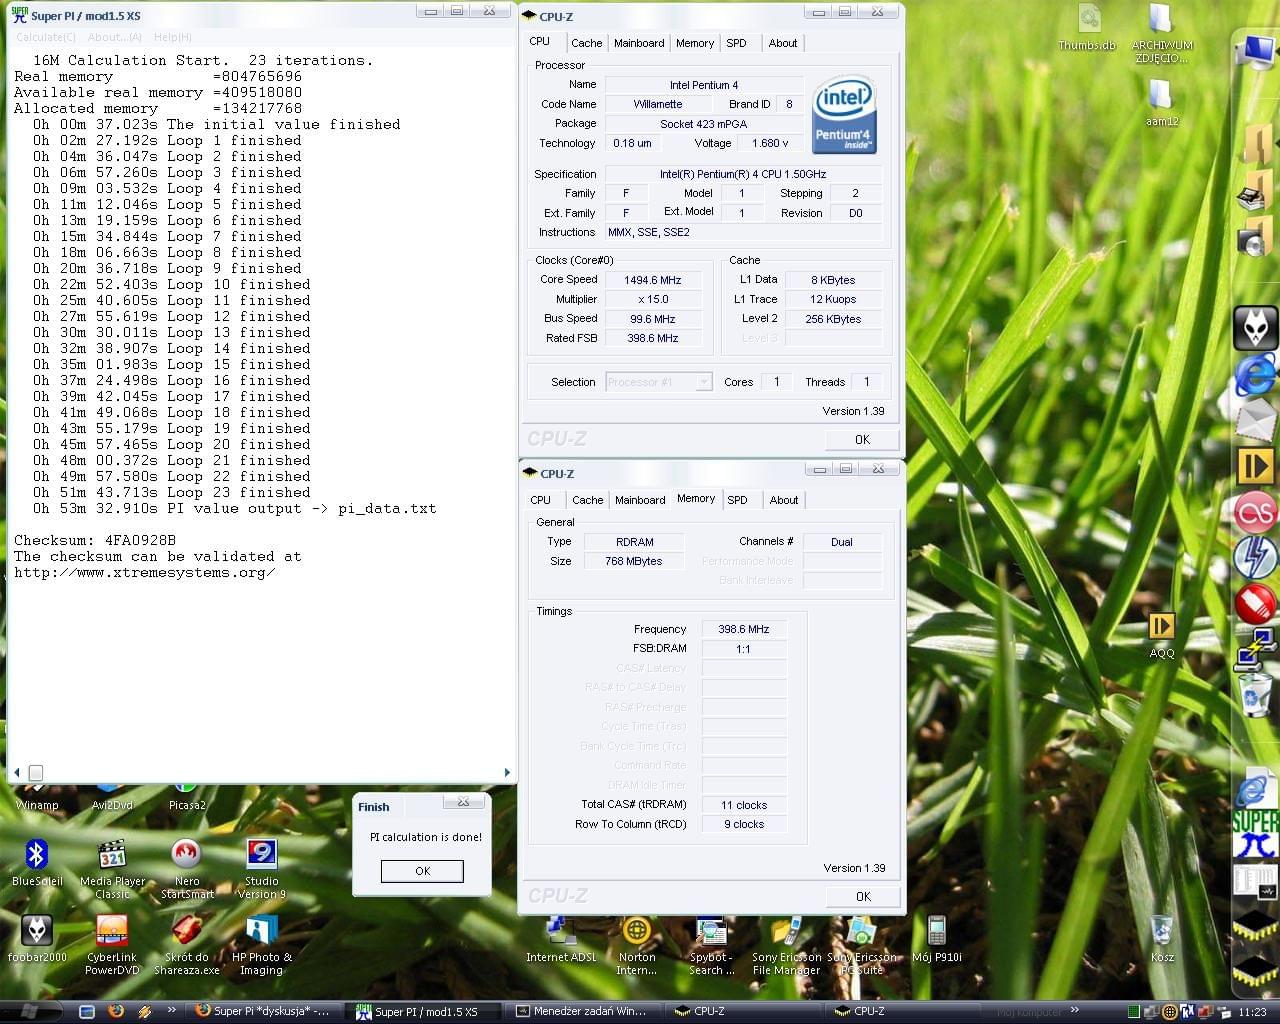Viewport: 1280px width, 1024px height.
Task: Open the Kosz recycle bin on desktop
Action: [1161, 939]
